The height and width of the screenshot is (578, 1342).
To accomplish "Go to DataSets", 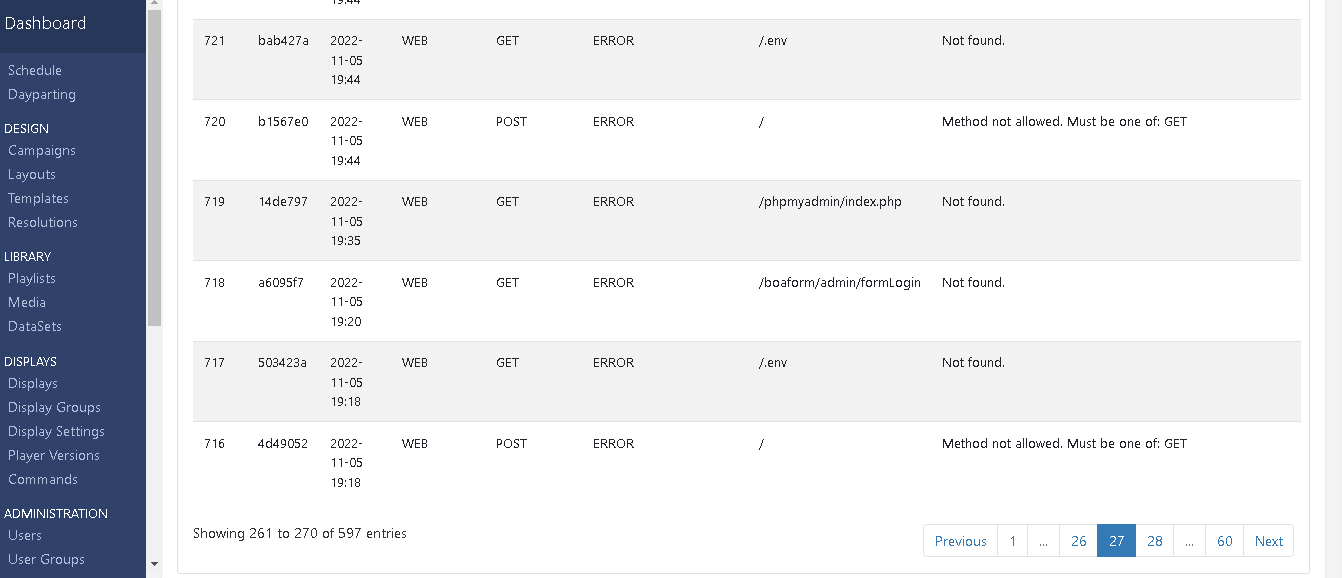I will pyautogui.click(x=35, y=326).
